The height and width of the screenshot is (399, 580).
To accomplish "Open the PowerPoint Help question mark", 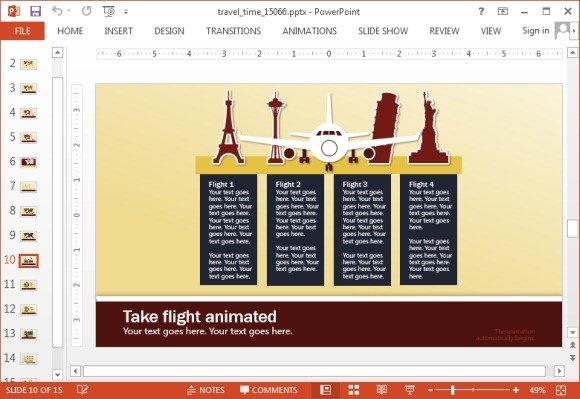I will click(x=481, y=11).
